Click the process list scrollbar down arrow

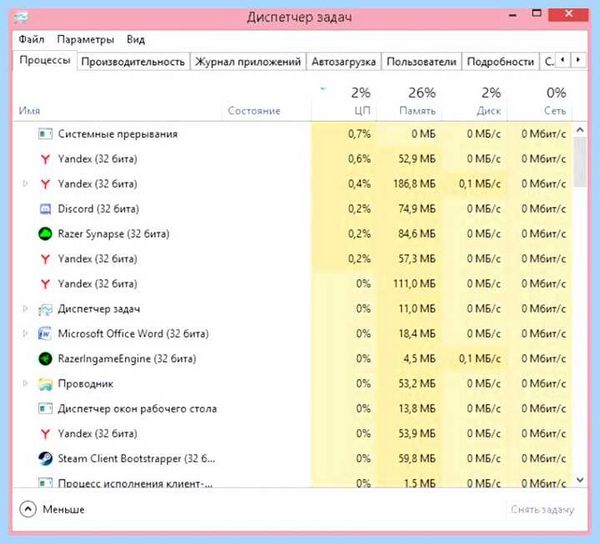[x=580, y=479]
